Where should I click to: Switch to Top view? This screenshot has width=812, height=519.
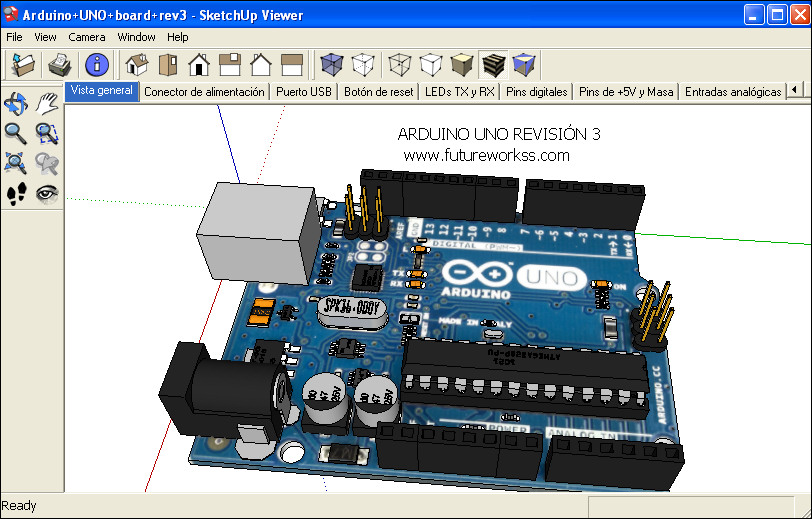coord(168,65)
